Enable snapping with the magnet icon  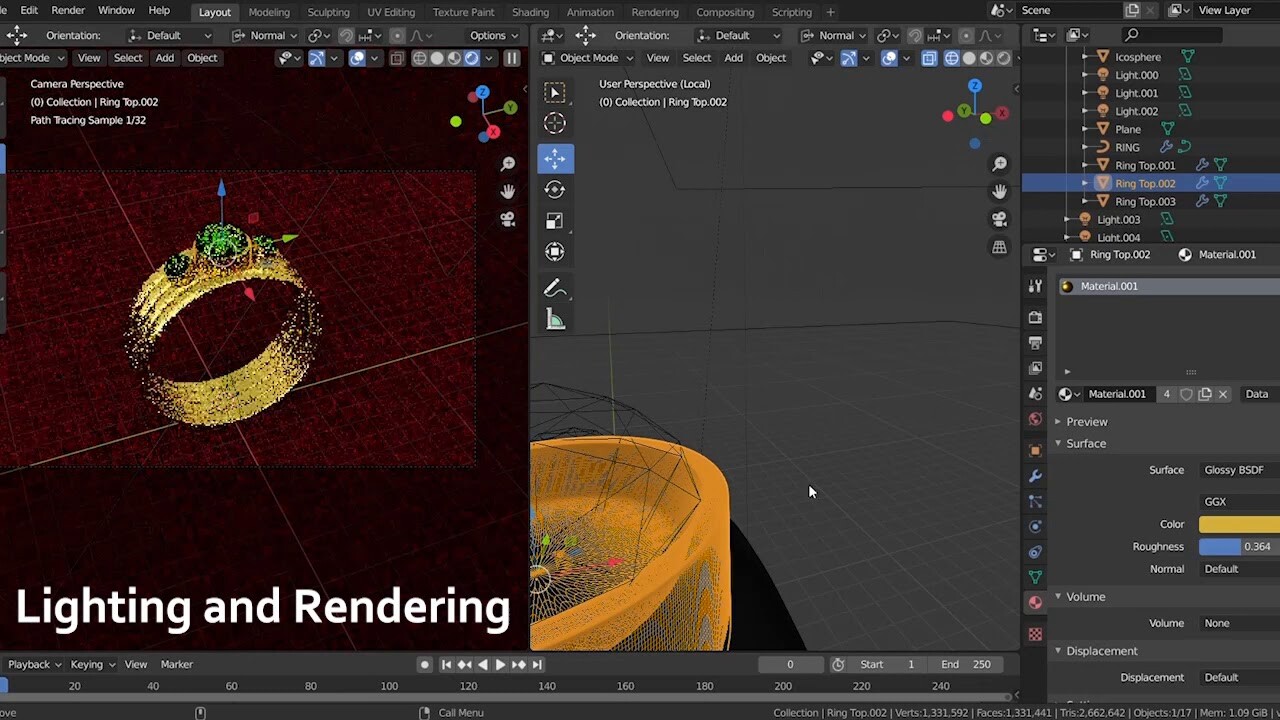click(887, 35)
